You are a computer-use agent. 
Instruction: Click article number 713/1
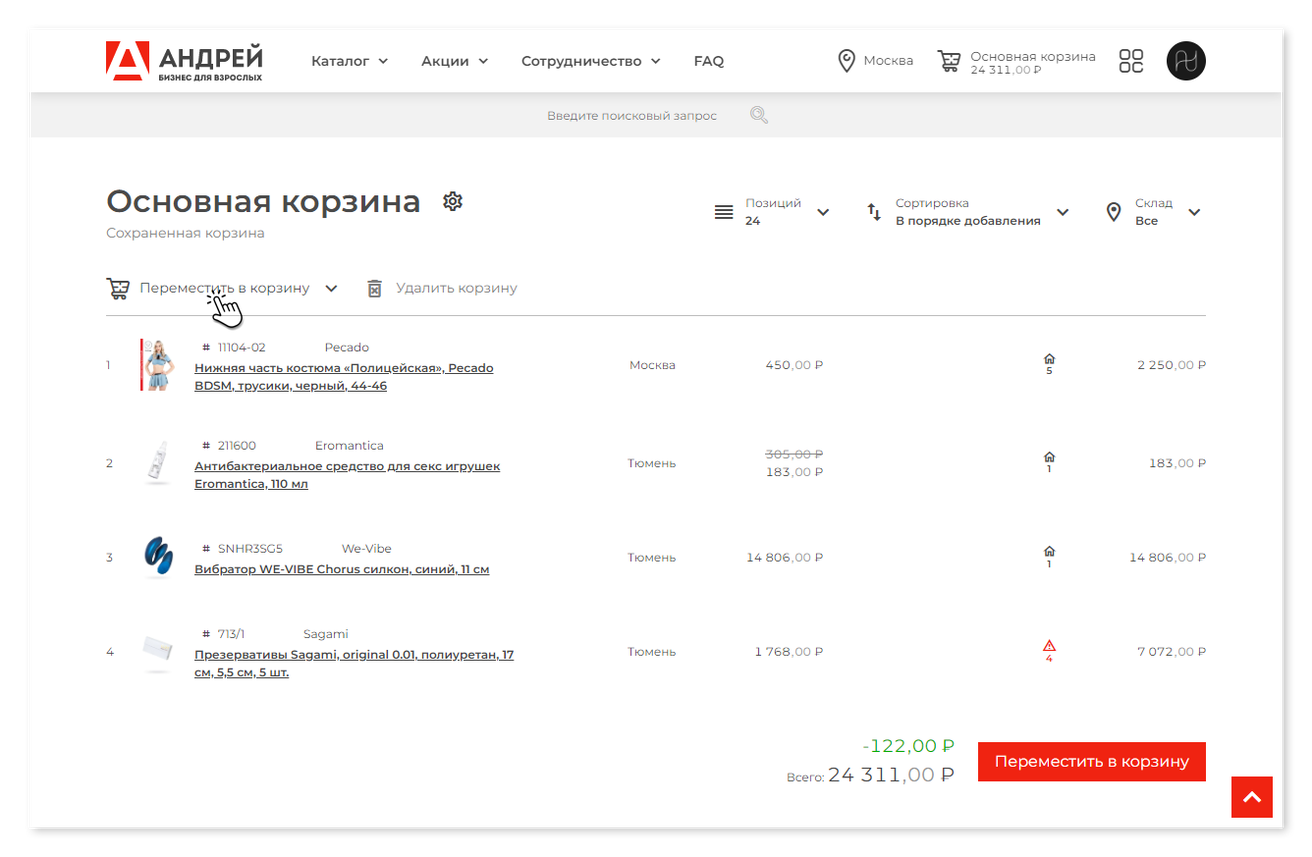(231, 634)
